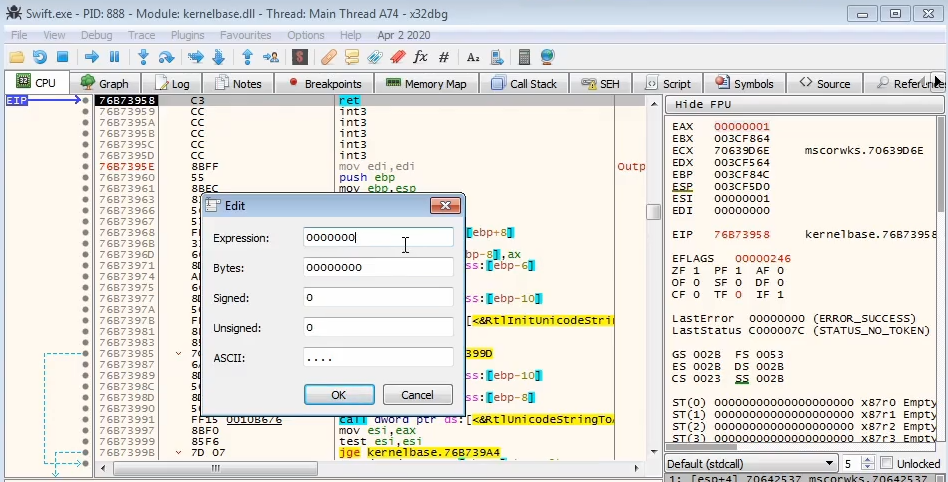Toggle the Unlocked checkbox

[x=887, y=463]
